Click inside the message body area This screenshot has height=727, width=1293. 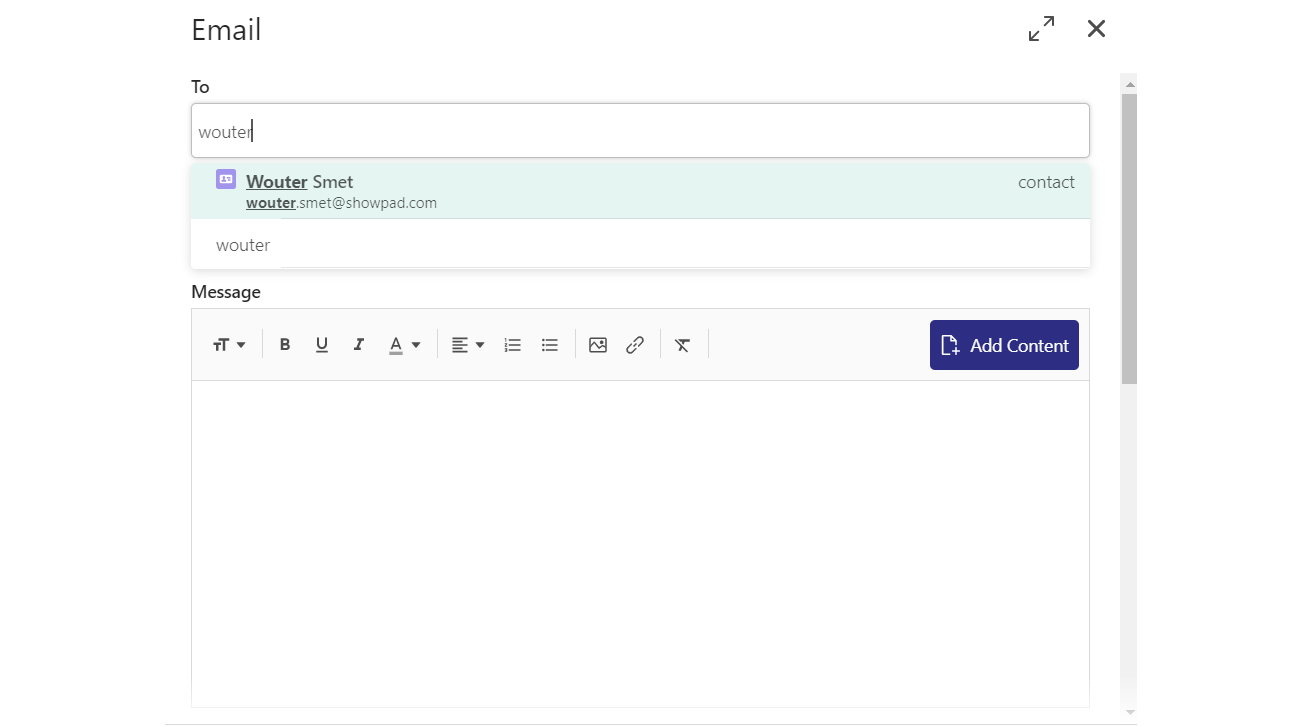point(640,540)
